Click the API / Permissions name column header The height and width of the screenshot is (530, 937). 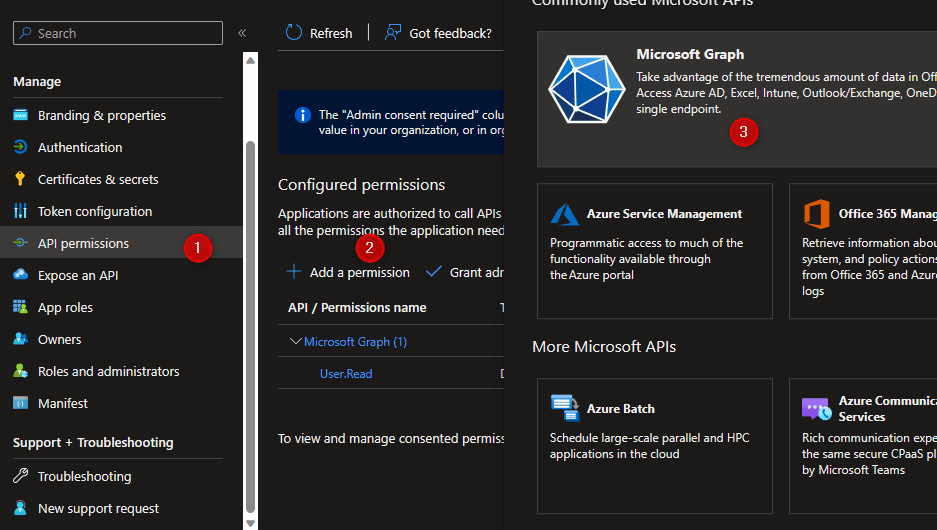tap(357, 307)
